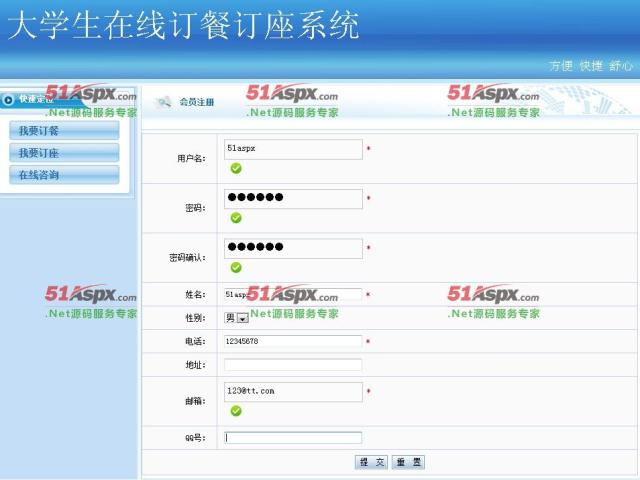Click the 快速定位 header arrow icon
The height and width of the screenshot is (480, 640).
8,100
